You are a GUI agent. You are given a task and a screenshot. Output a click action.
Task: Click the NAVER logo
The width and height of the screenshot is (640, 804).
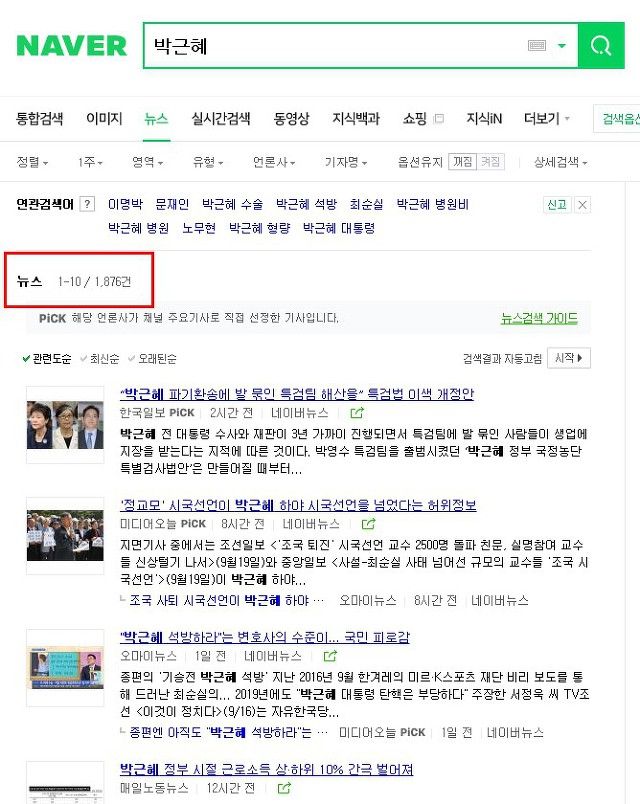tap(71, 46)
